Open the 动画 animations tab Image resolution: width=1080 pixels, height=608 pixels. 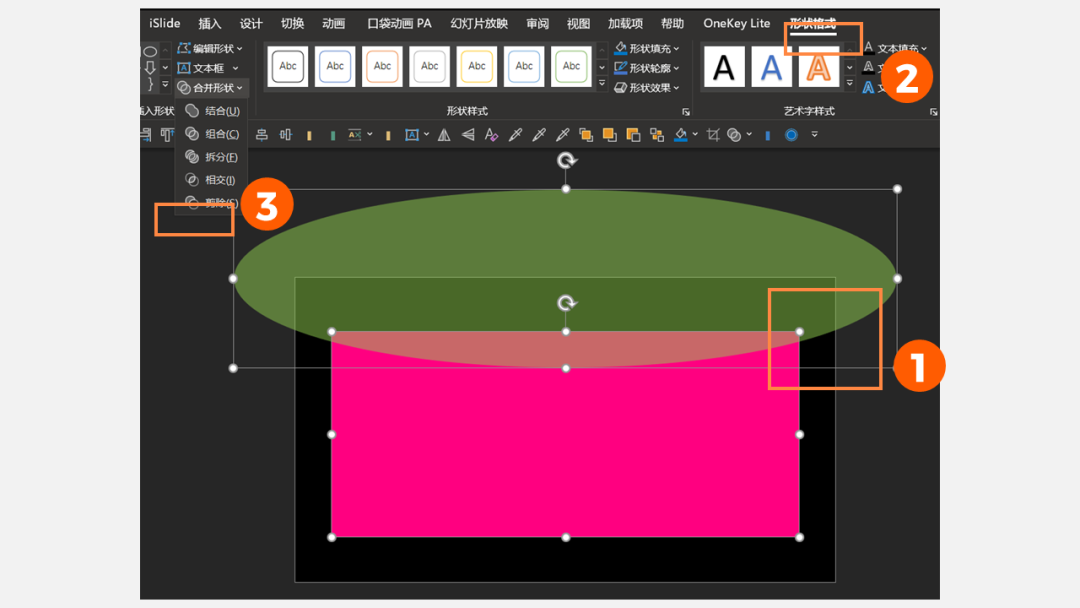(333, 24)
